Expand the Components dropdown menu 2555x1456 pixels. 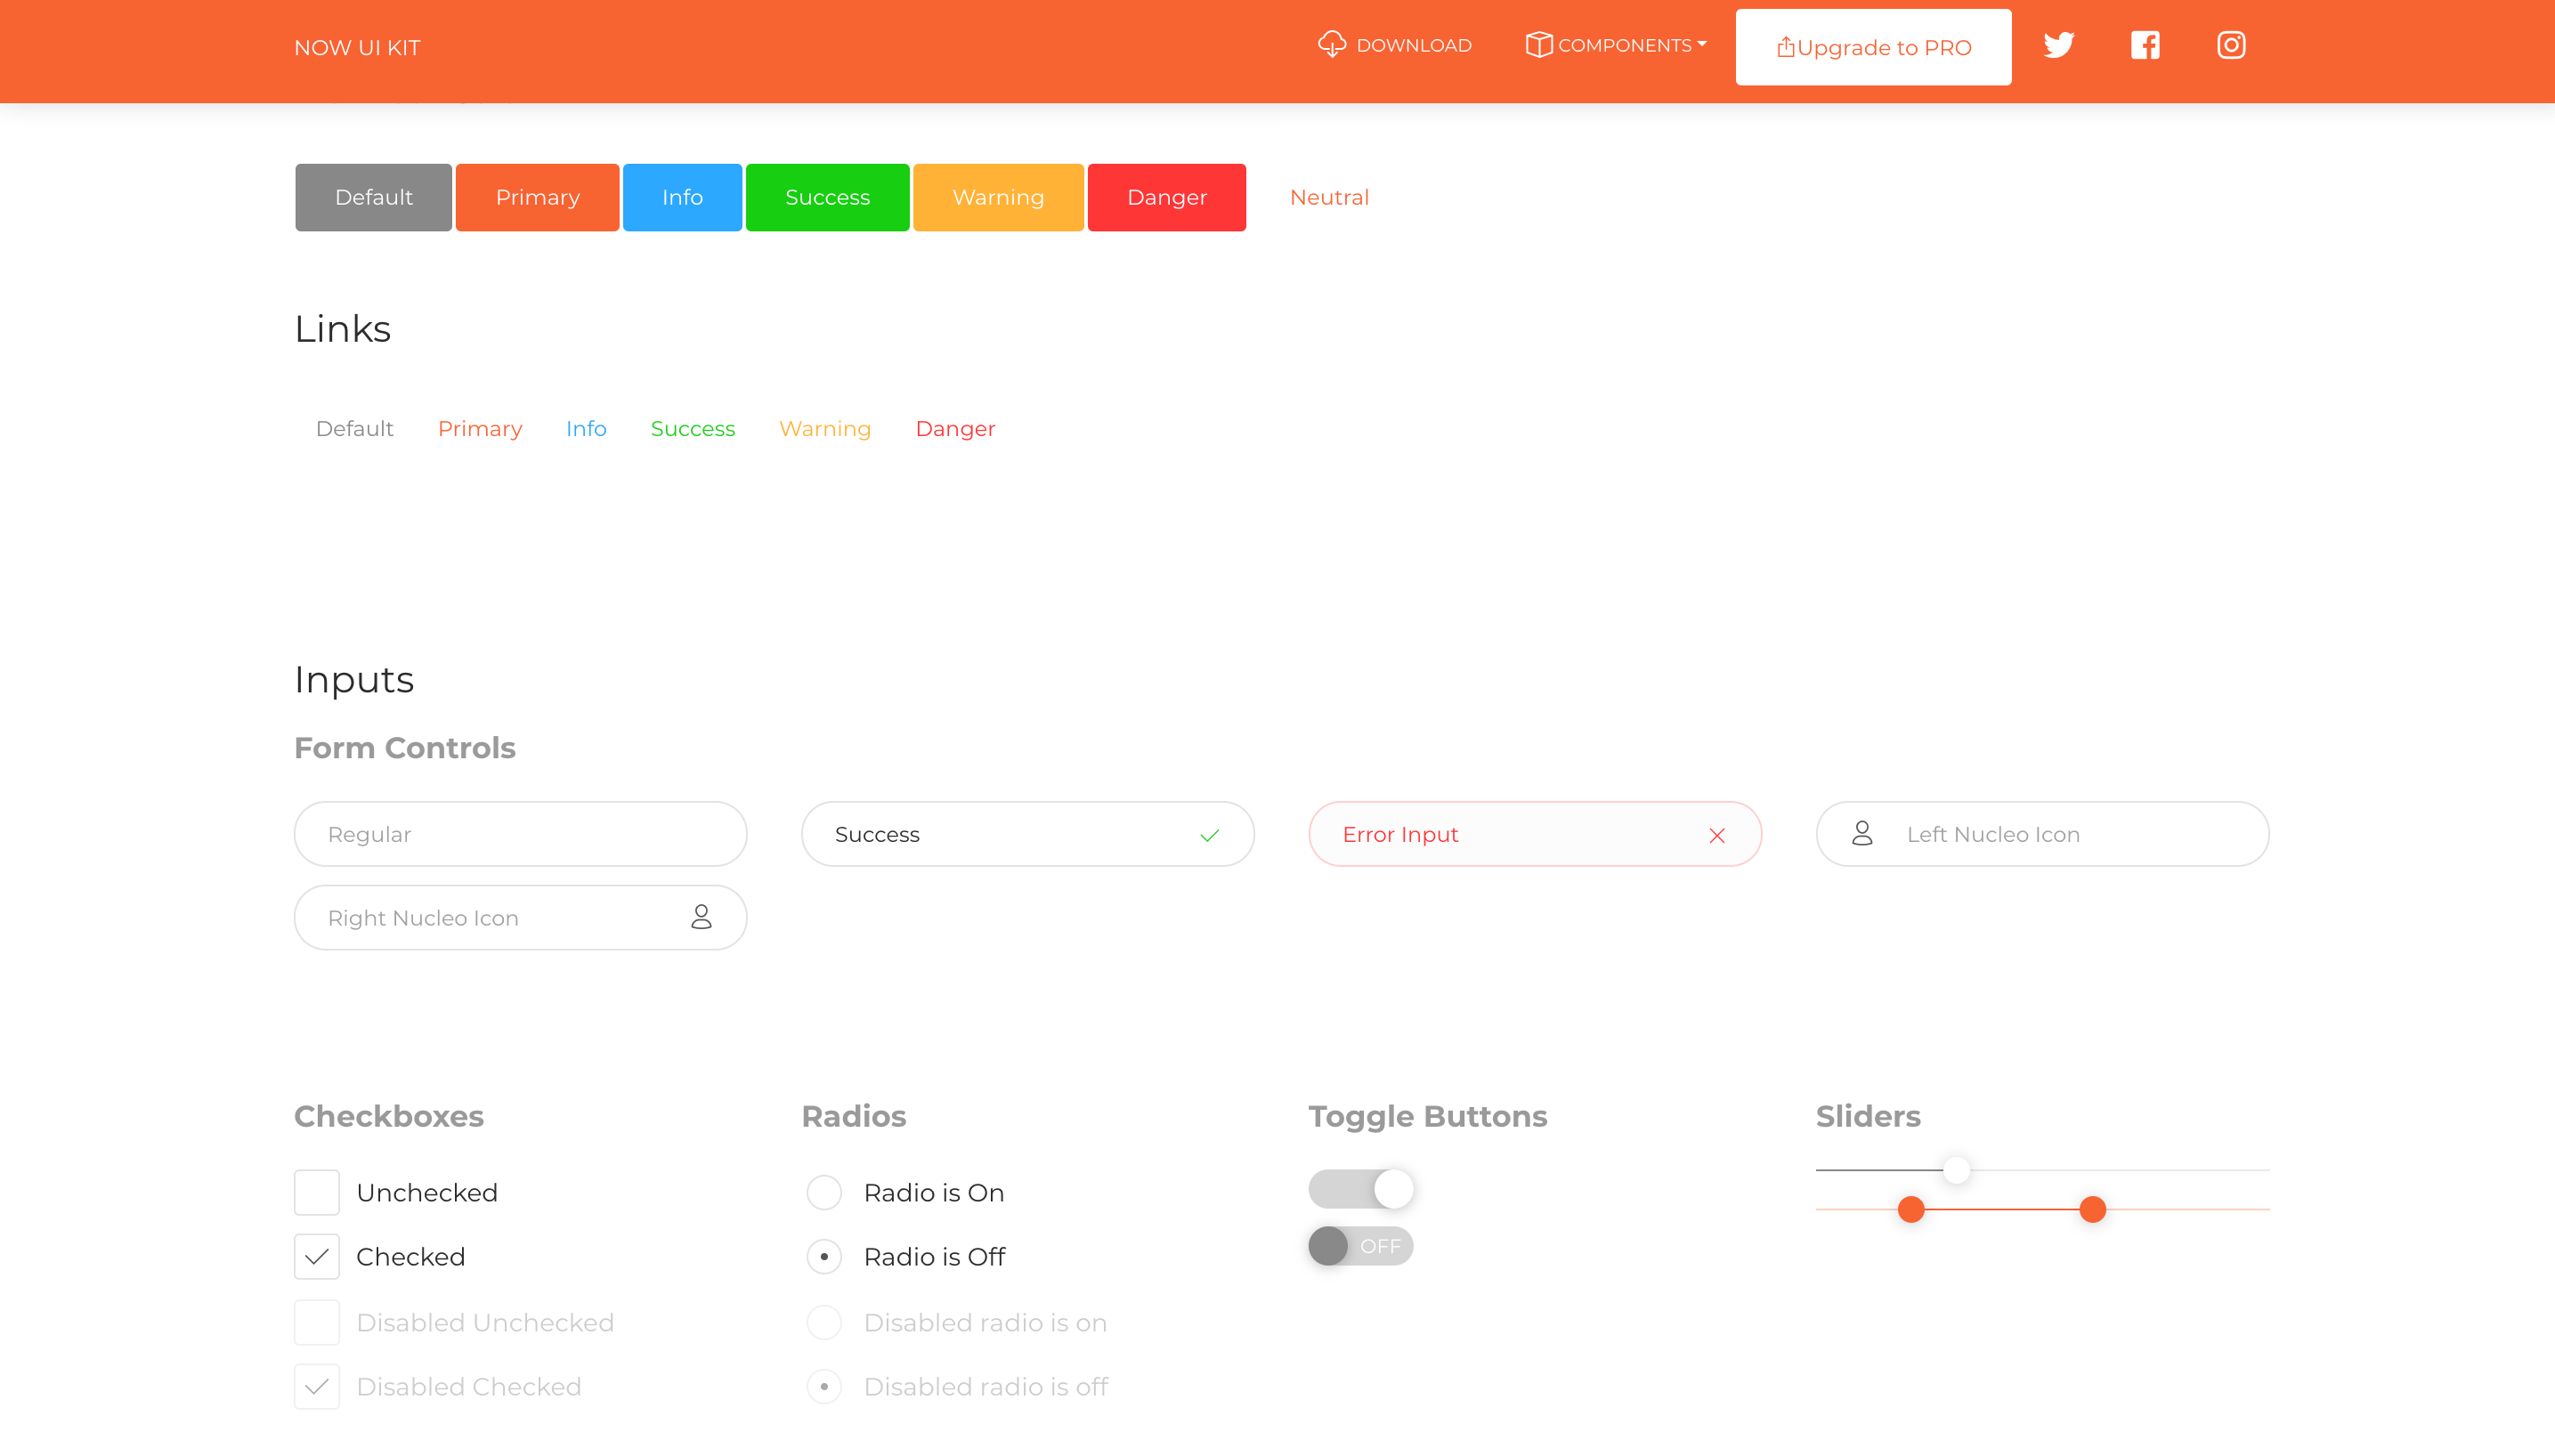(x=1616, y=46)
